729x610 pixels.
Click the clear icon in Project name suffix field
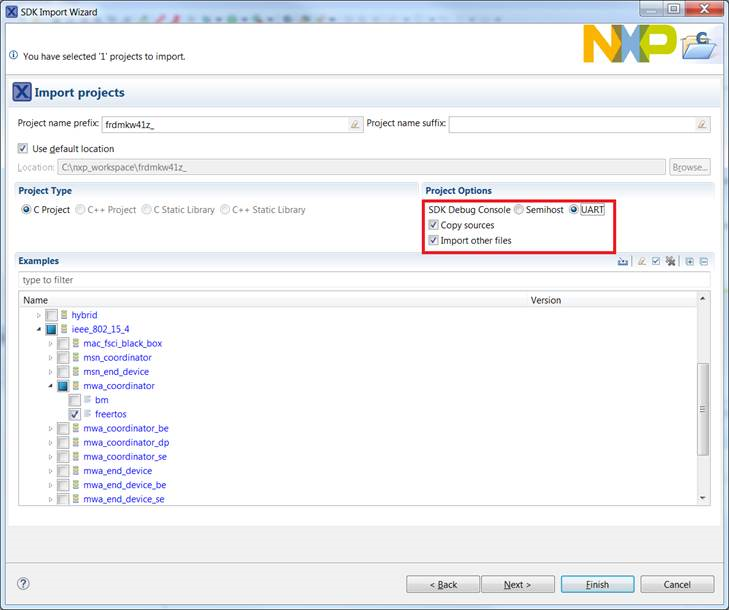(702, 124)
